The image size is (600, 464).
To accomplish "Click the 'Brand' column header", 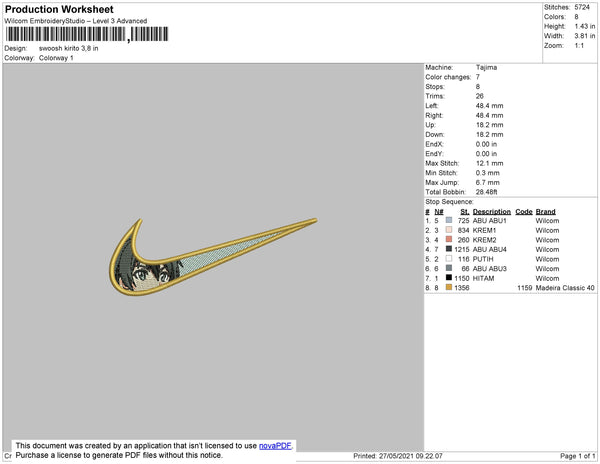I will point(545,212).
